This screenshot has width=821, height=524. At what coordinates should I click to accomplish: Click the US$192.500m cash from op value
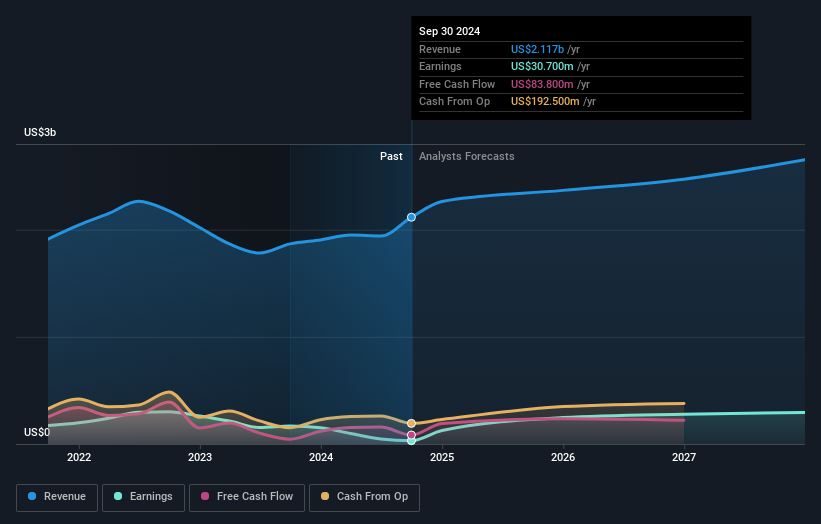click(545, 102)
